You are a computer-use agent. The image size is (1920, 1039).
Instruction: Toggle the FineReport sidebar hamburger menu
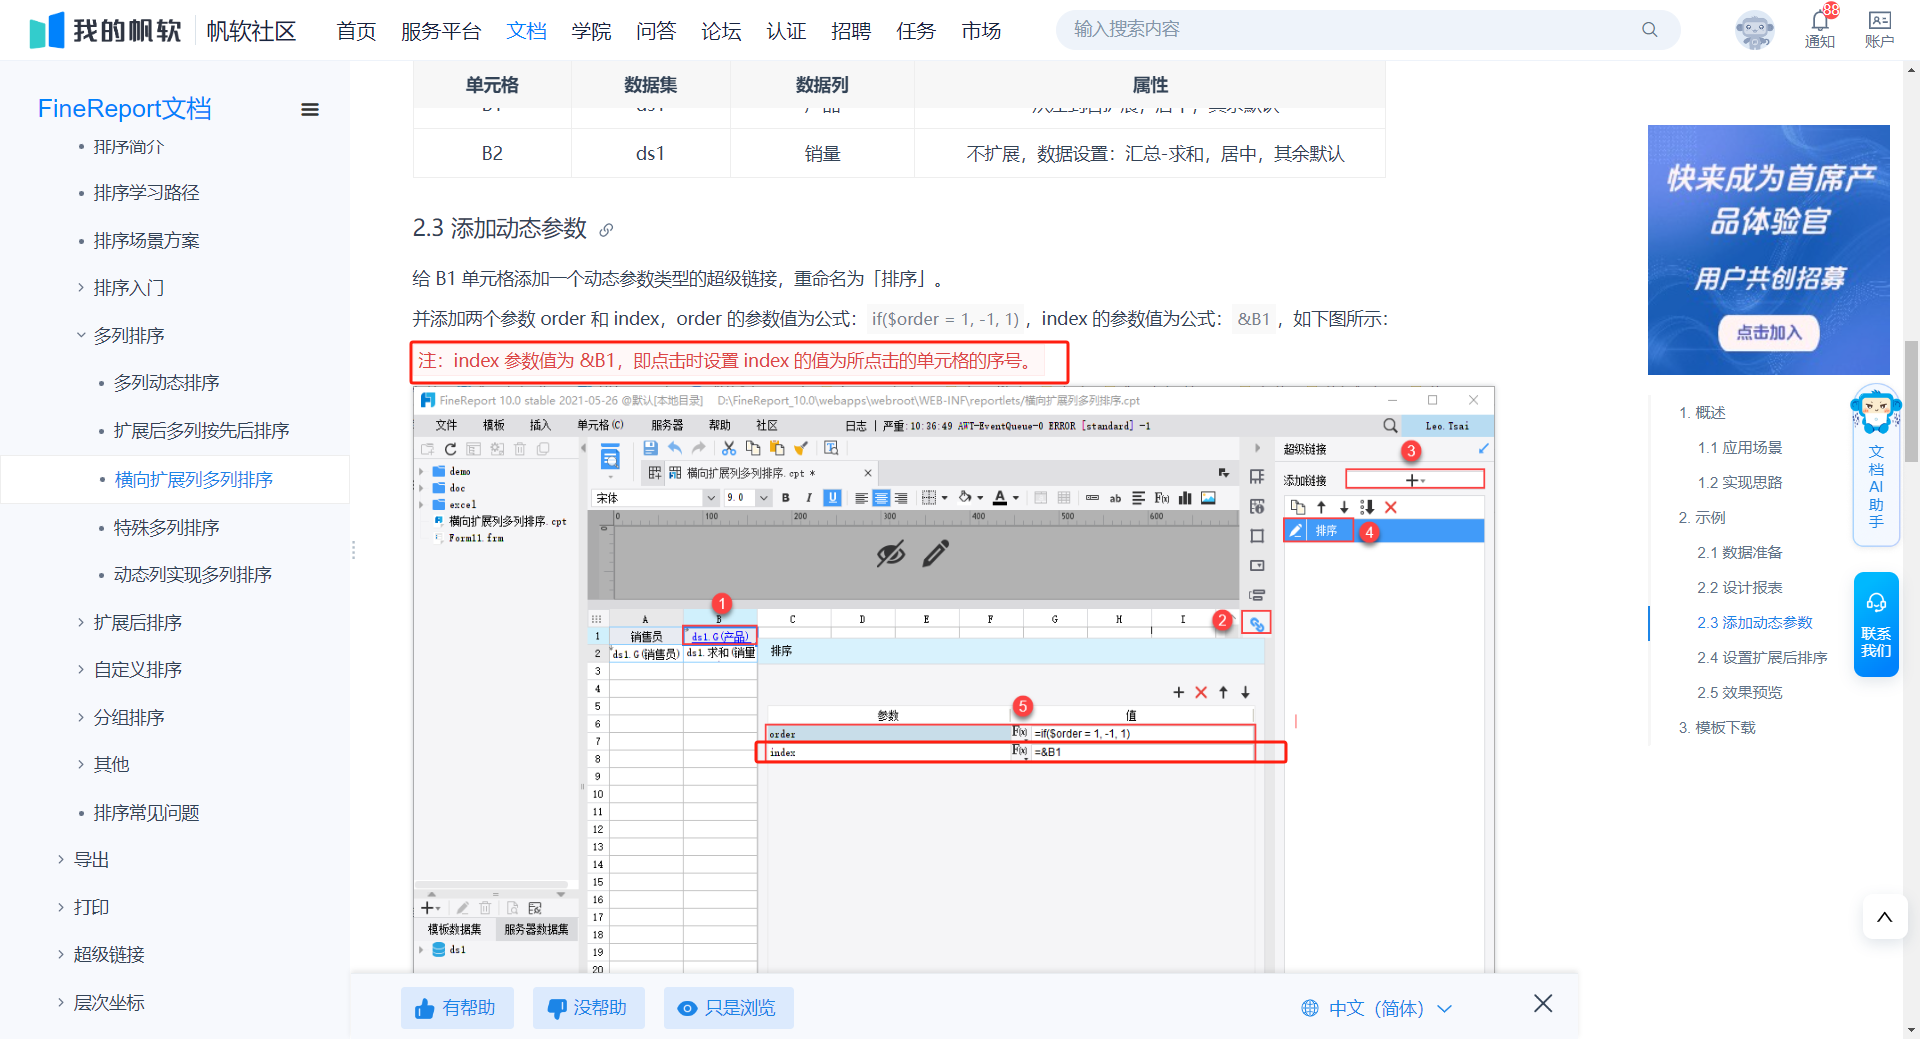pos(310,110)
